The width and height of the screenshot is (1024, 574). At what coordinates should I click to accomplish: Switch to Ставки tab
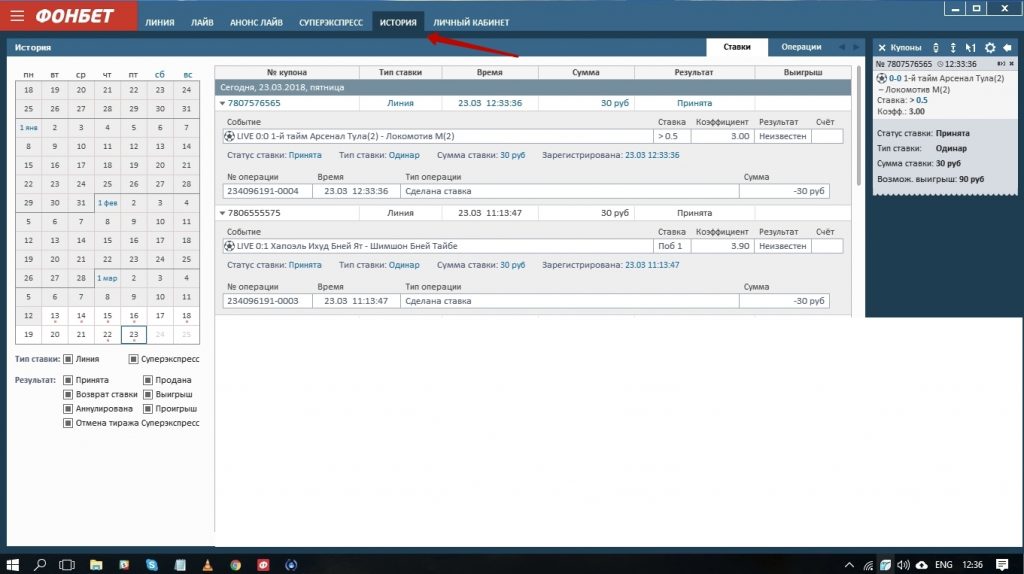point(737,47)
